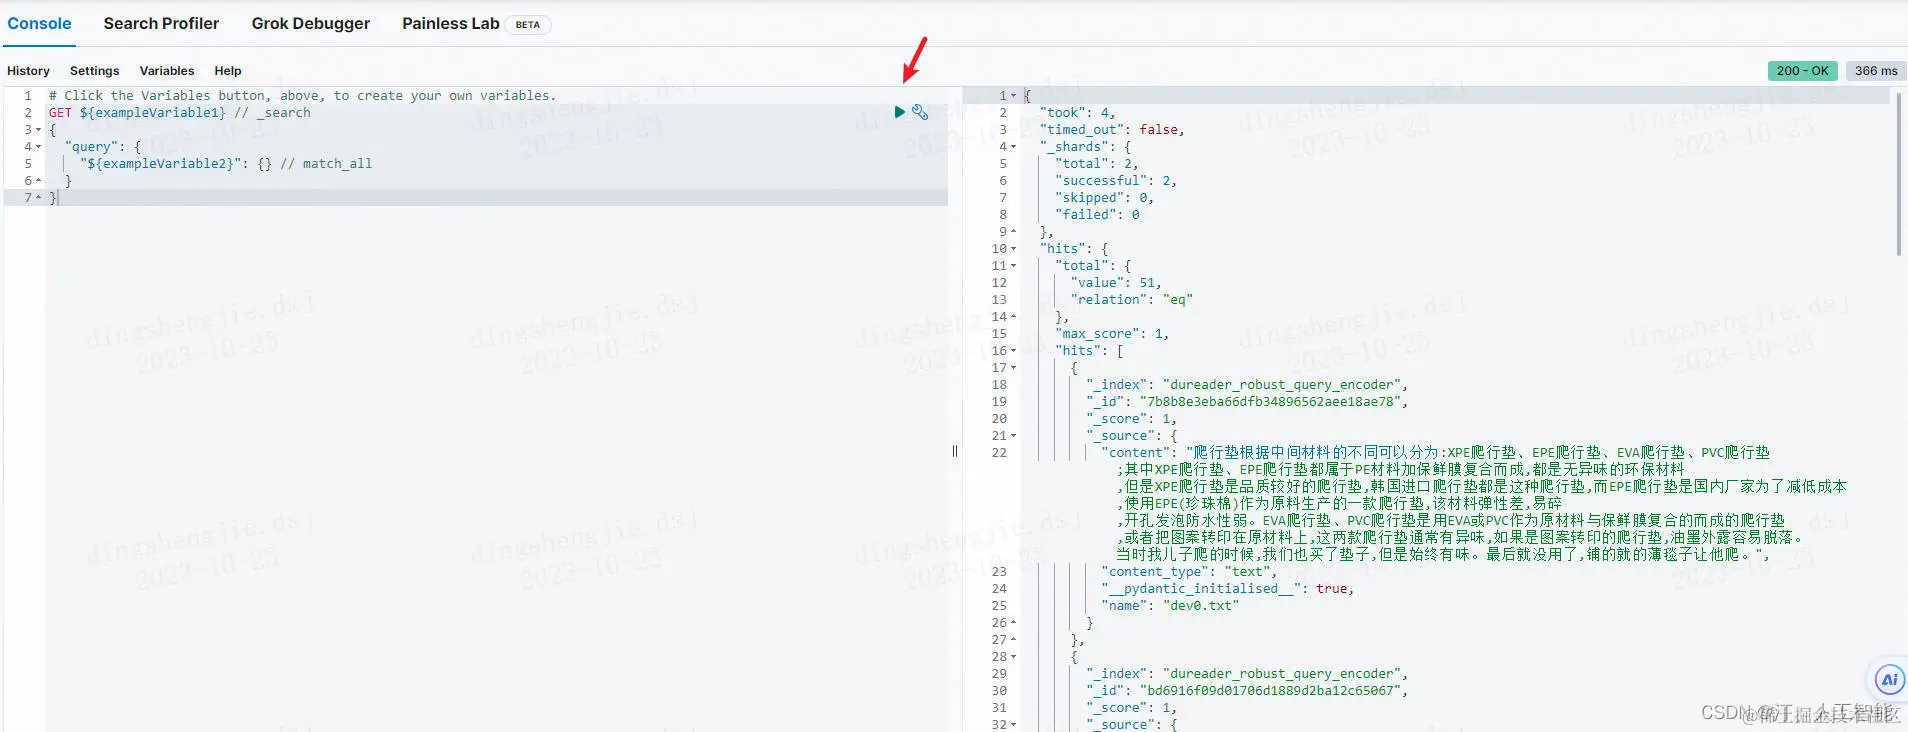Click the 366 ms response time badge
Screen dimensions: 1908x732
(1876, 71)
